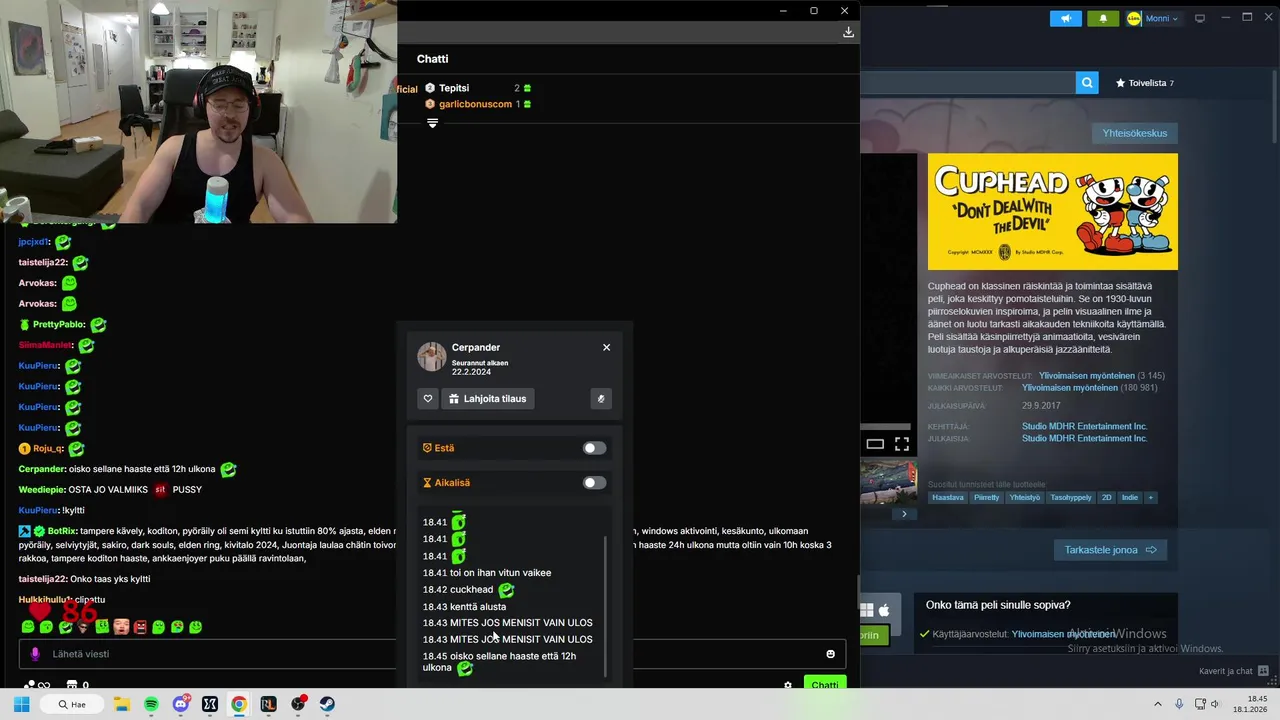Open Toivelista wishlist link in Steam

coord(1145,83)
